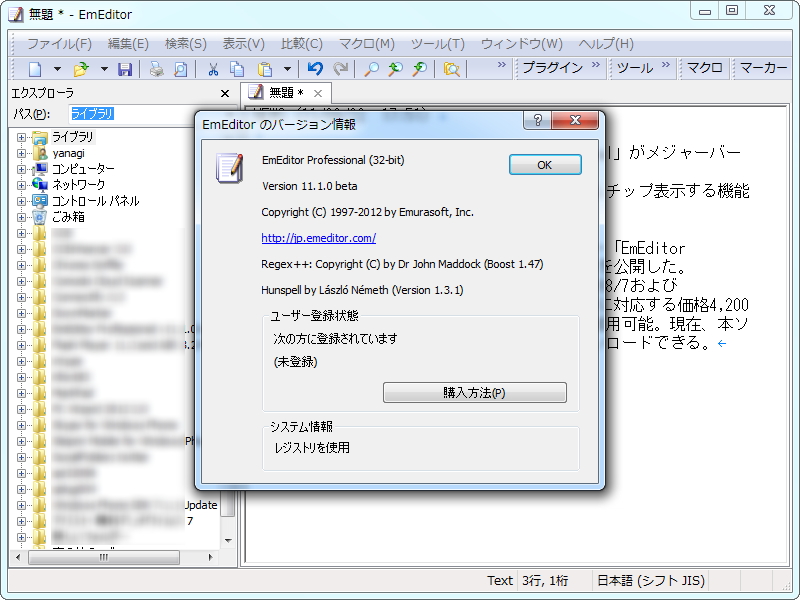This screenshot has height=600, width=800.
Task: Create a new document with the New icon
Action: 35,68
